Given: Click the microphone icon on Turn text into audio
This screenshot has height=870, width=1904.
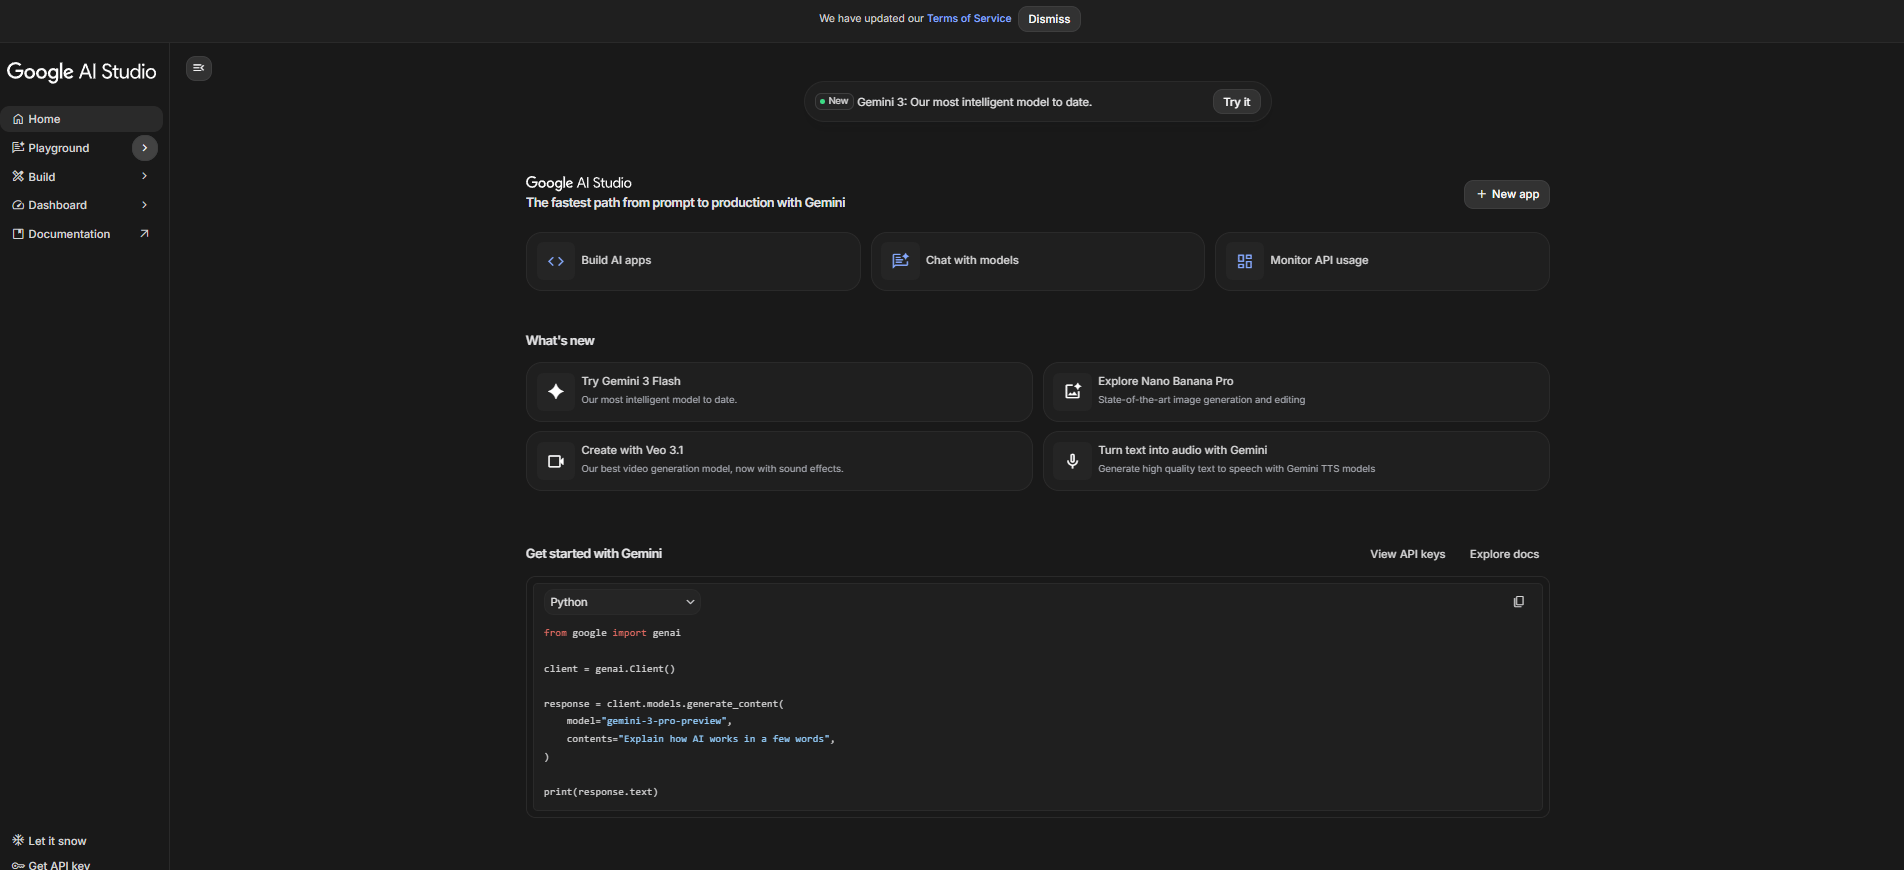Looking at the screenshot, I should [x=1072, y=461].
